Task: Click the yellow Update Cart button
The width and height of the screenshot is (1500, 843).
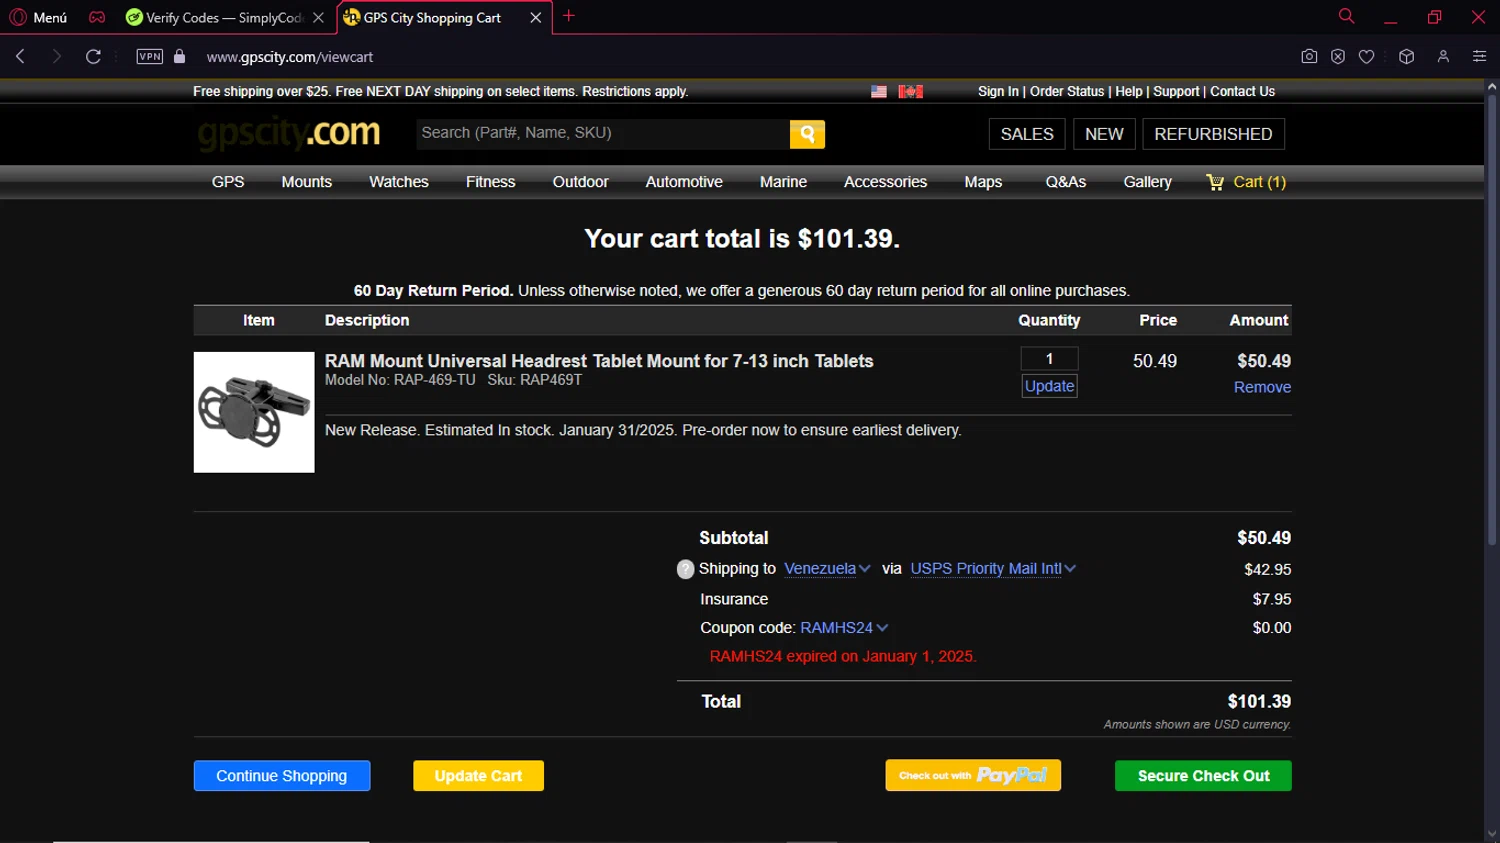Action: [478, 776]
